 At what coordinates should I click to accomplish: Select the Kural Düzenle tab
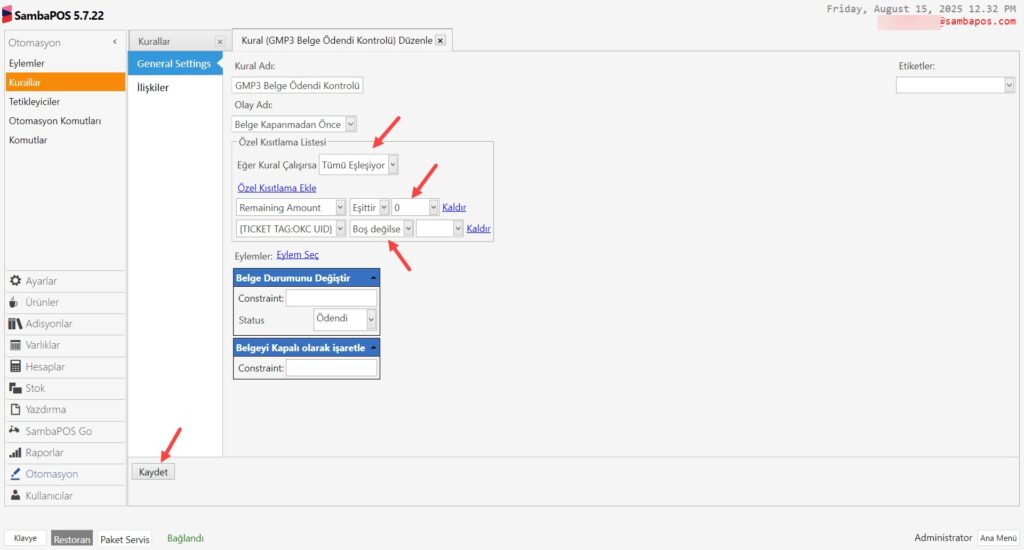(337, 40)
